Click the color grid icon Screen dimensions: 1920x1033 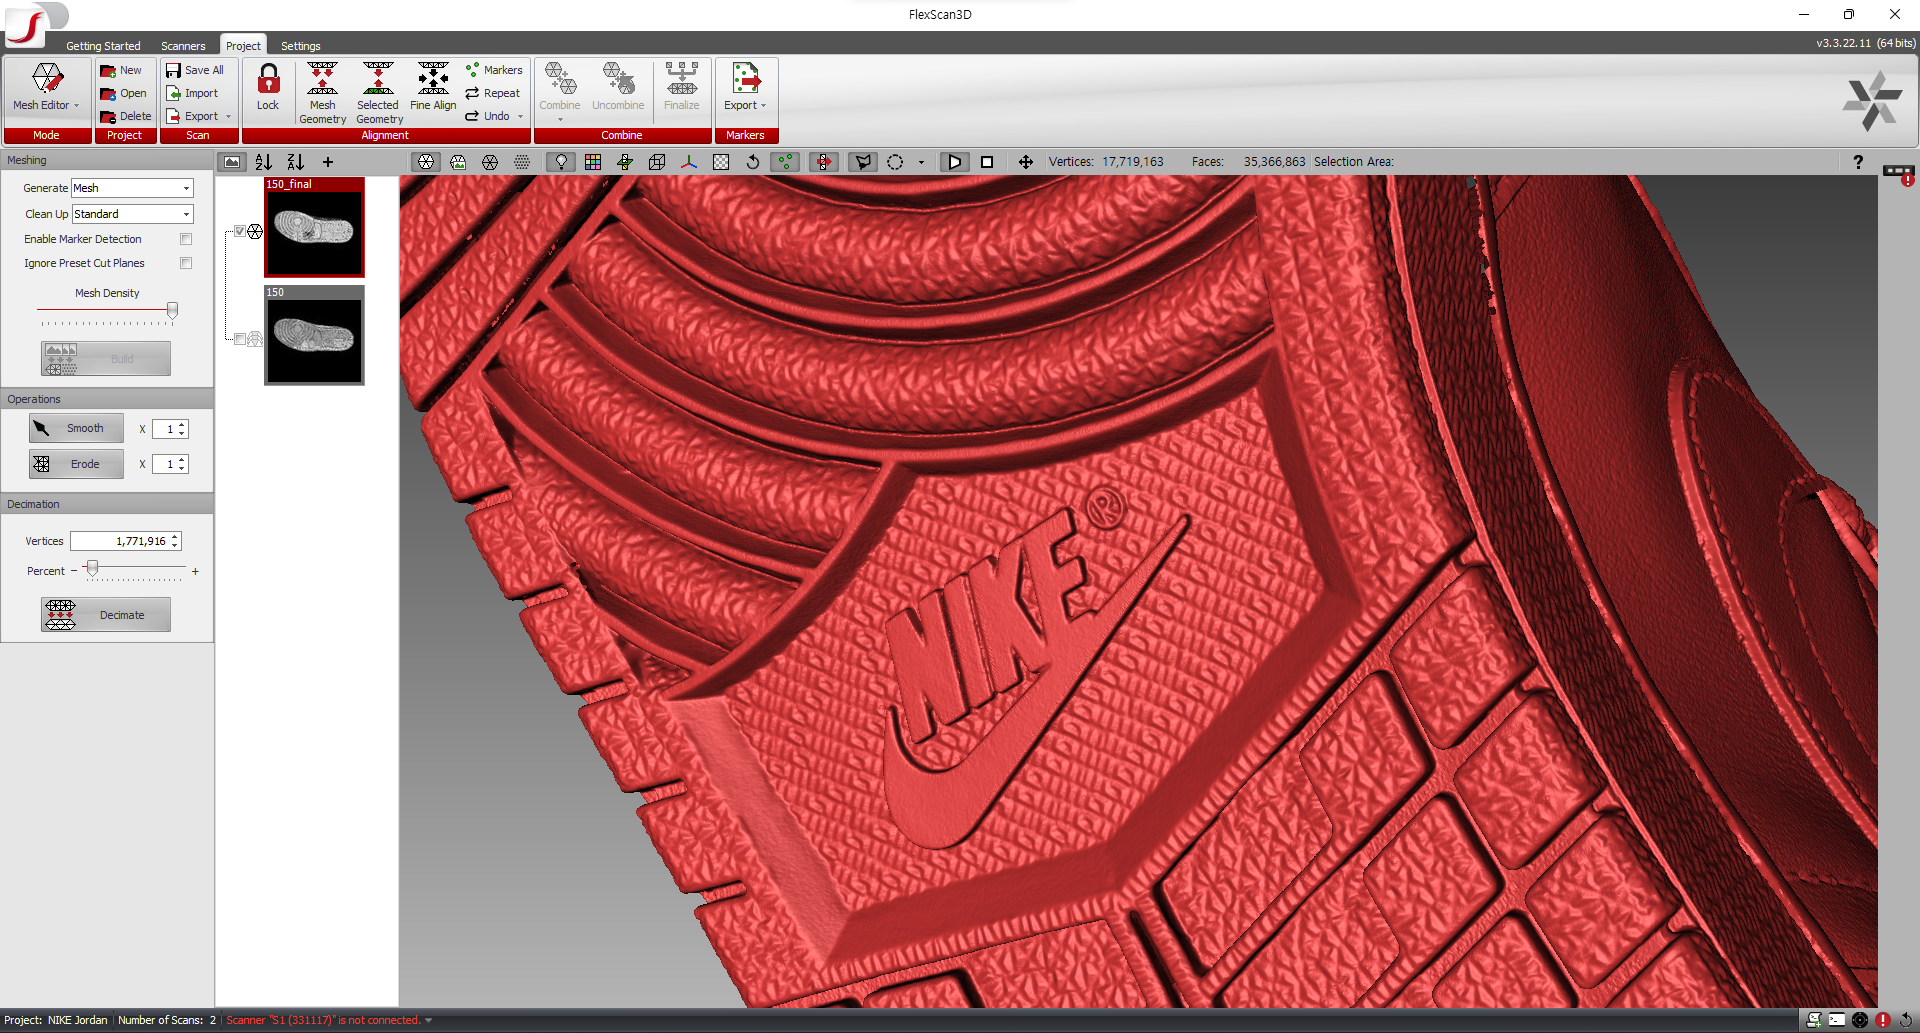593,162
